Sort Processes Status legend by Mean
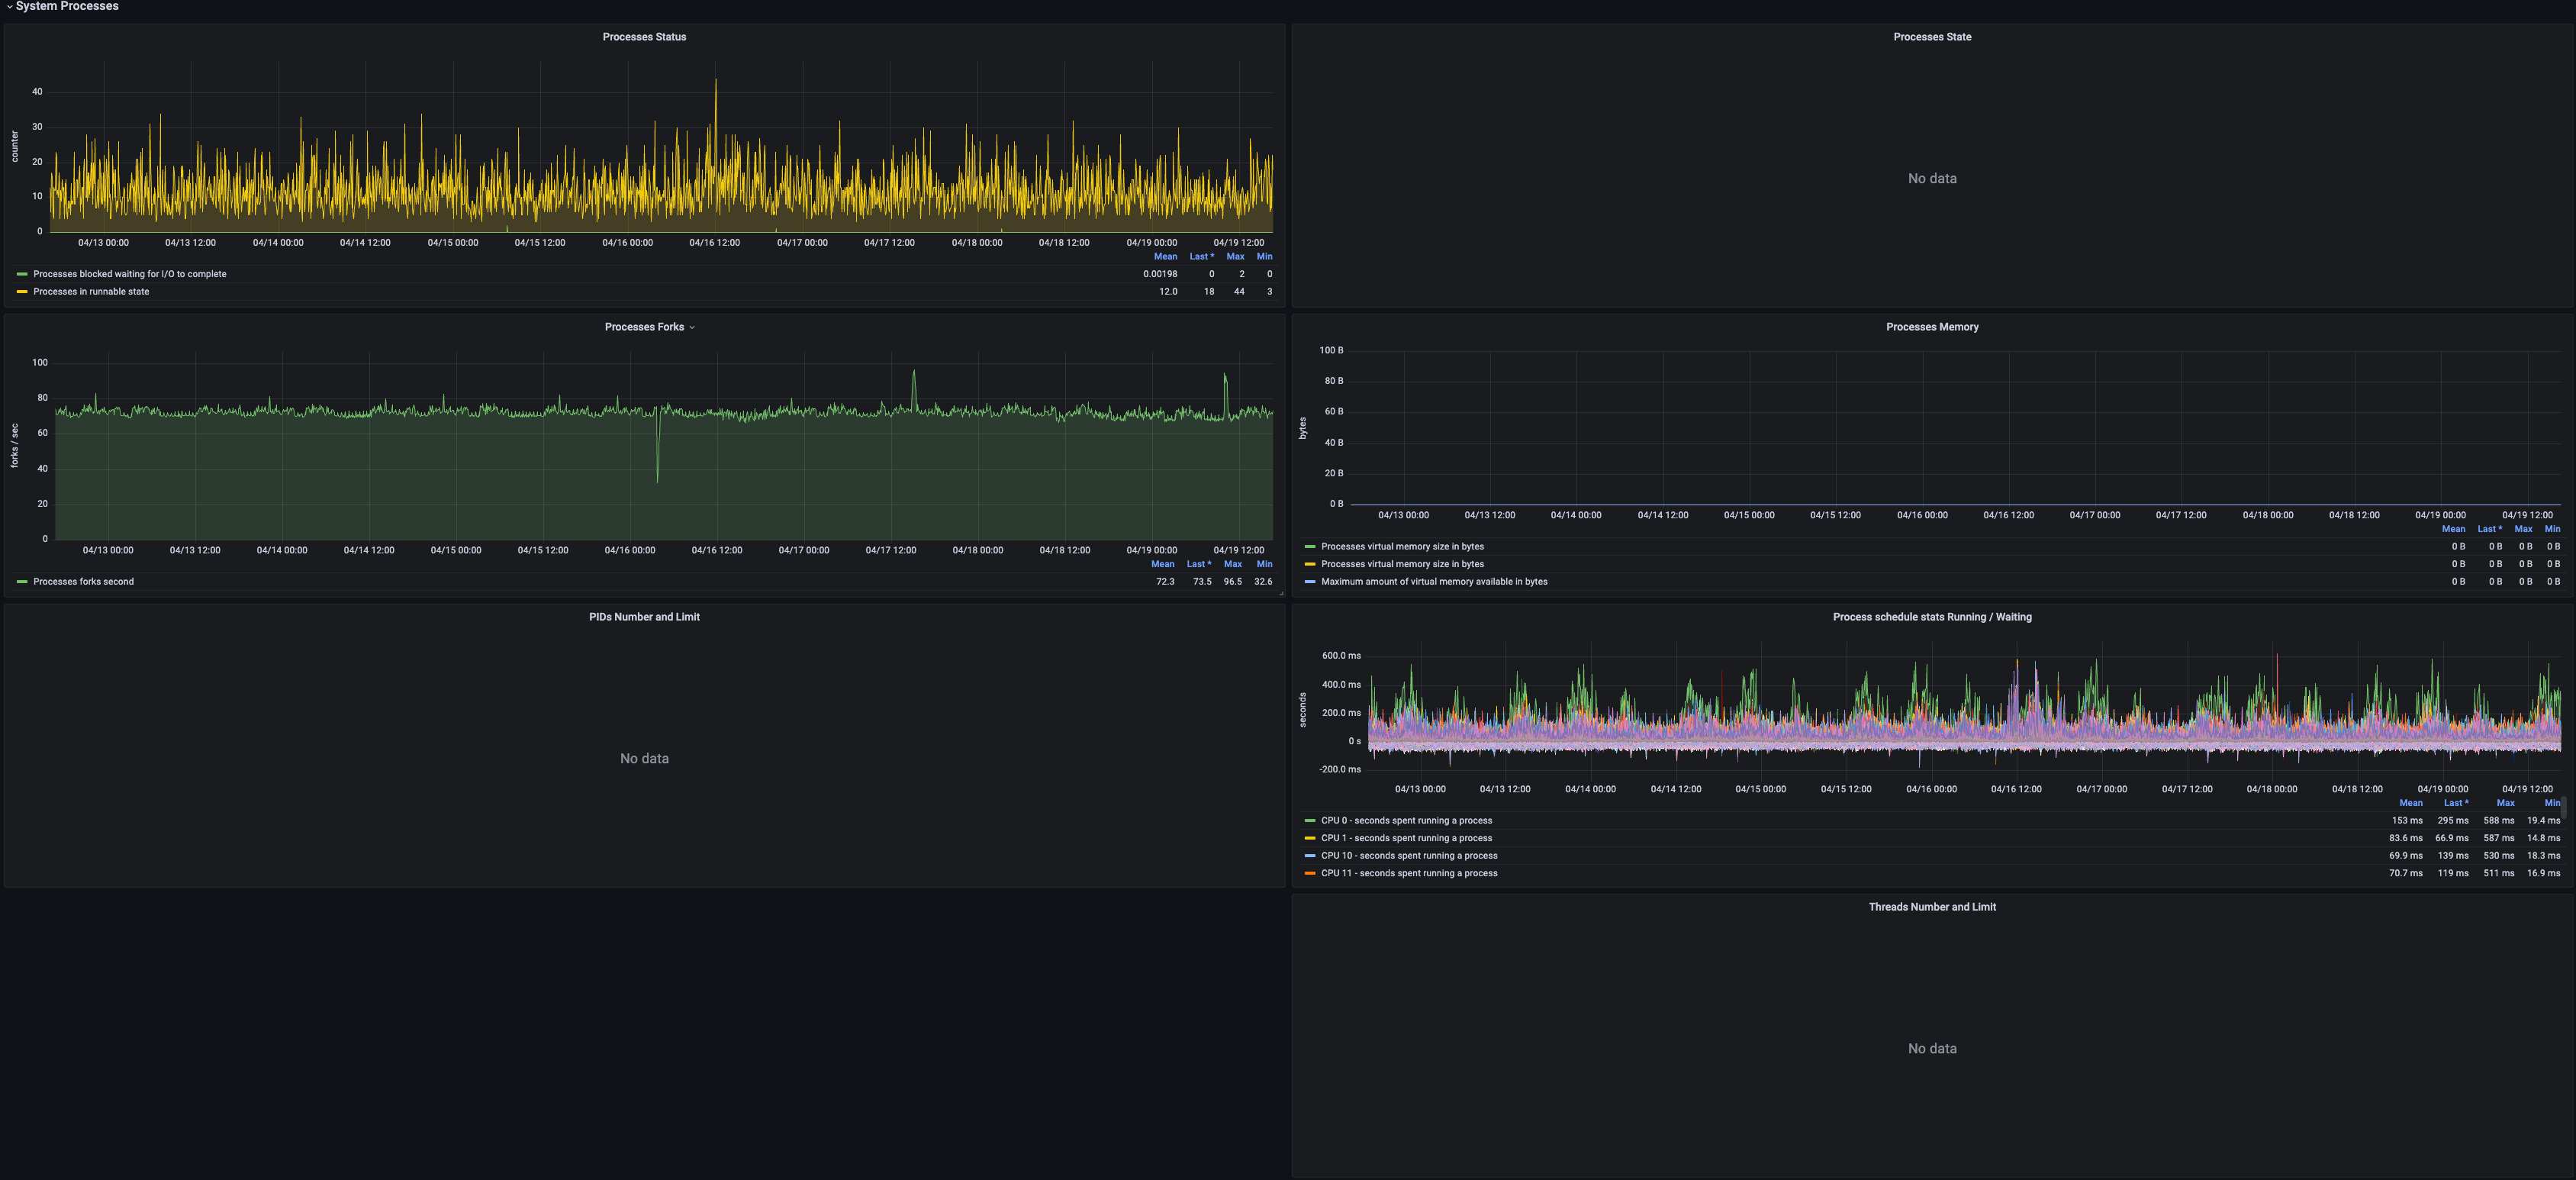Screen dimensions: 2576x1180 (1165, 257)
